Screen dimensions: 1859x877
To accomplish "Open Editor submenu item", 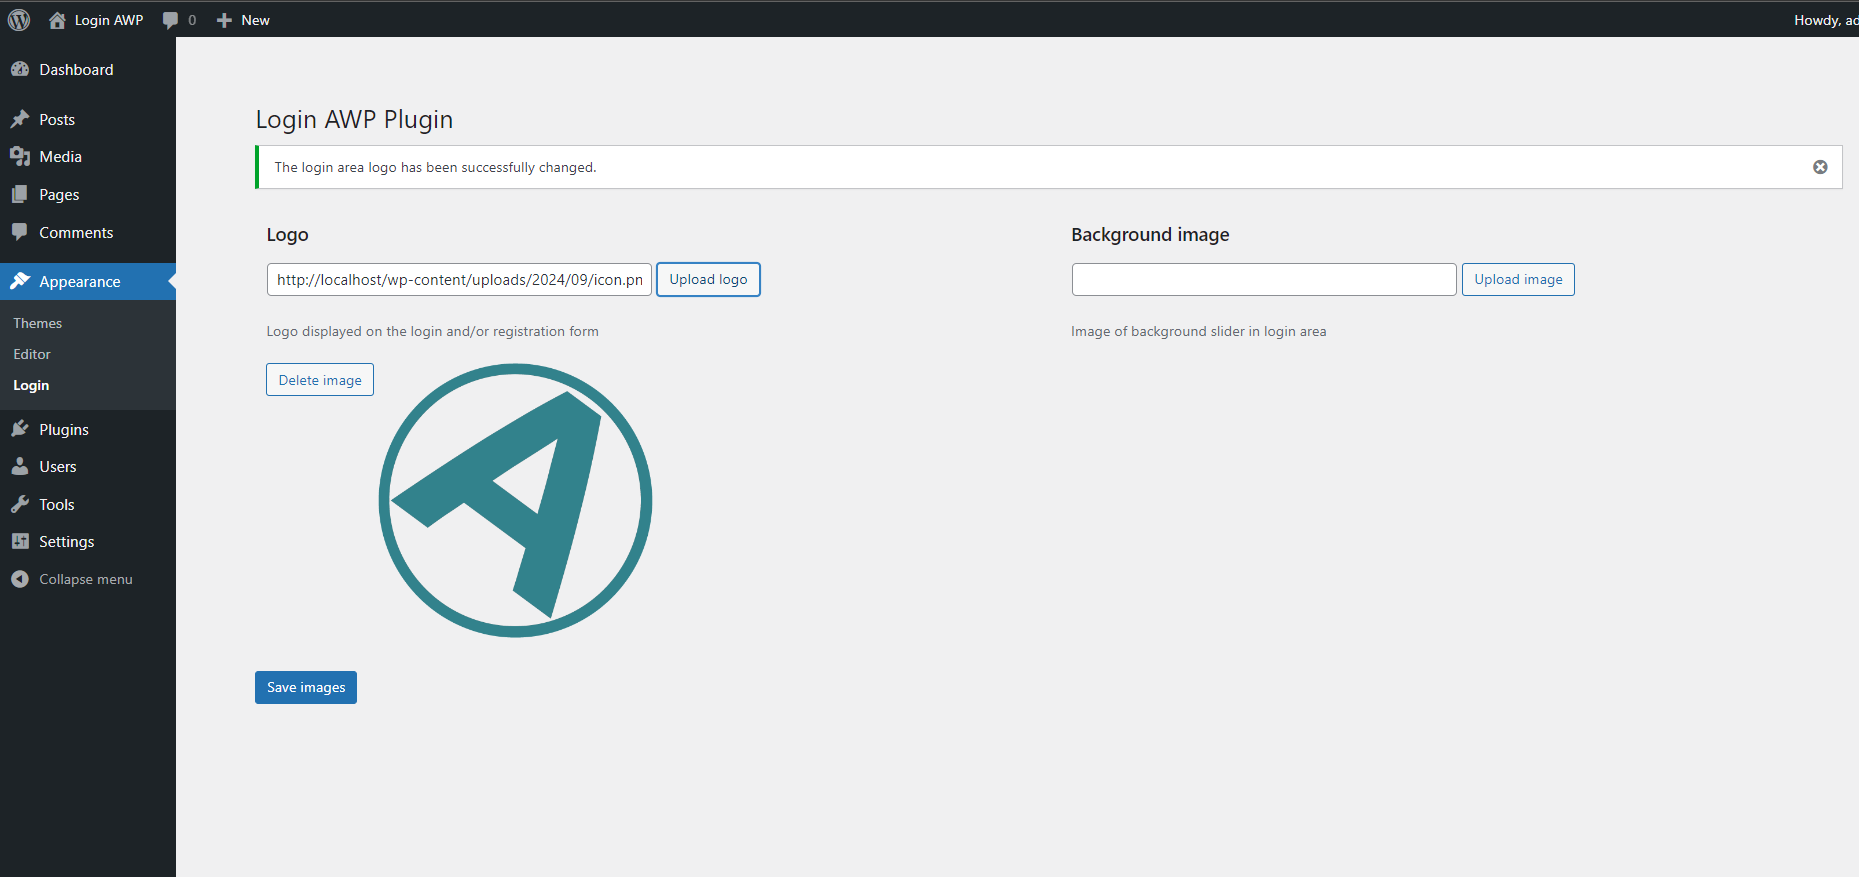I will pyautogui.click(x=32, y=354).
